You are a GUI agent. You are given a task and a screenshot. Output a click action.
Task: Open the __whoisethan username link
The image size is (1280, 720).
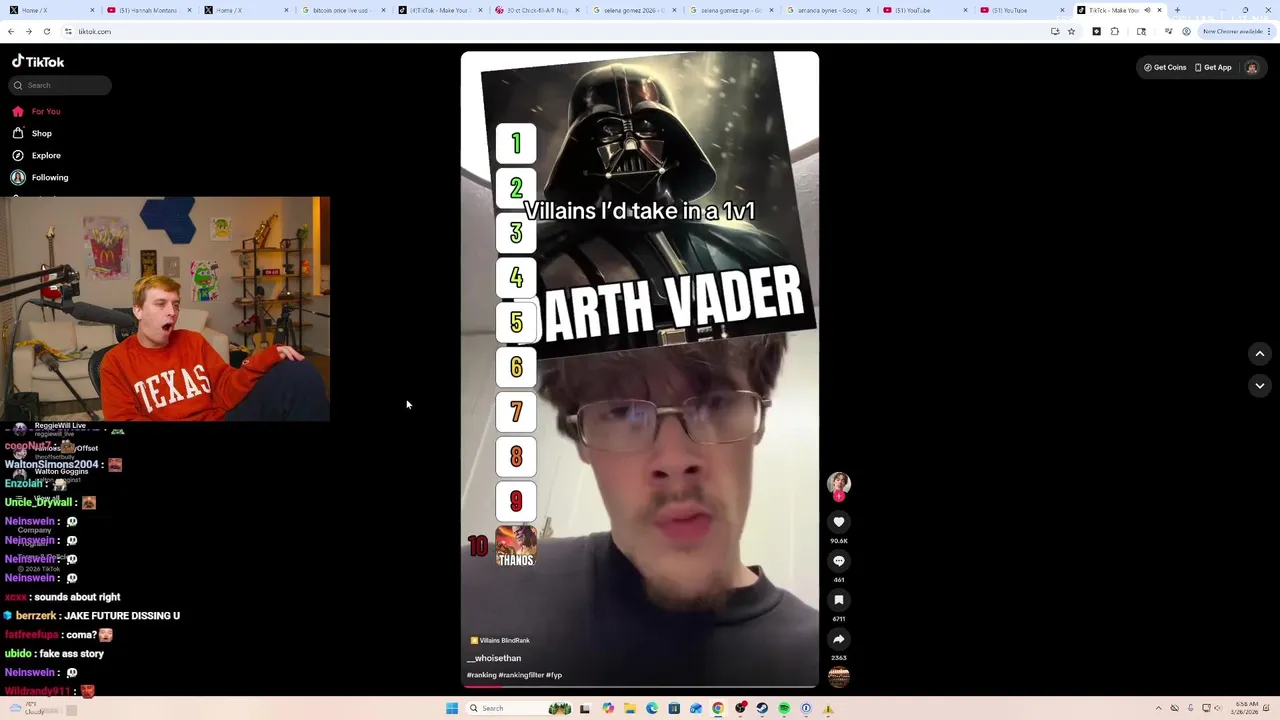(494, 658)
